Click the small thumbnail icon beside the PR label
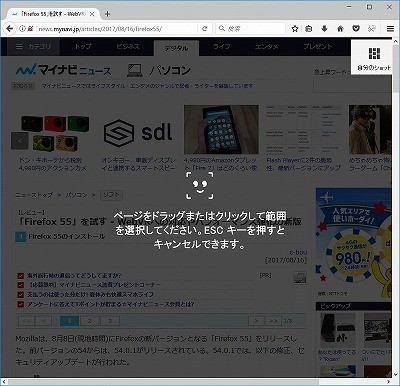 (300, 278)
